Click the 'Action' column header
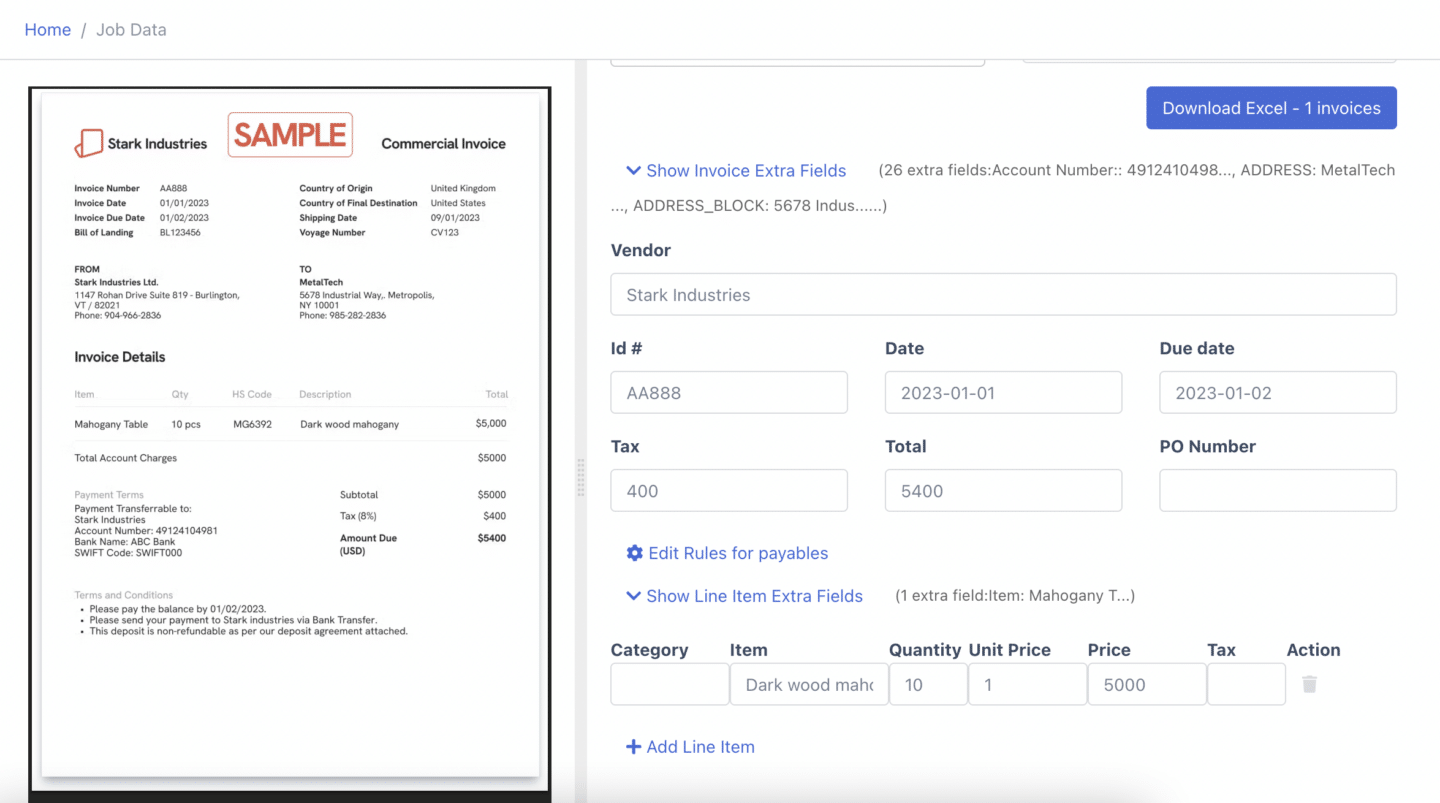 coord(1314,650)
